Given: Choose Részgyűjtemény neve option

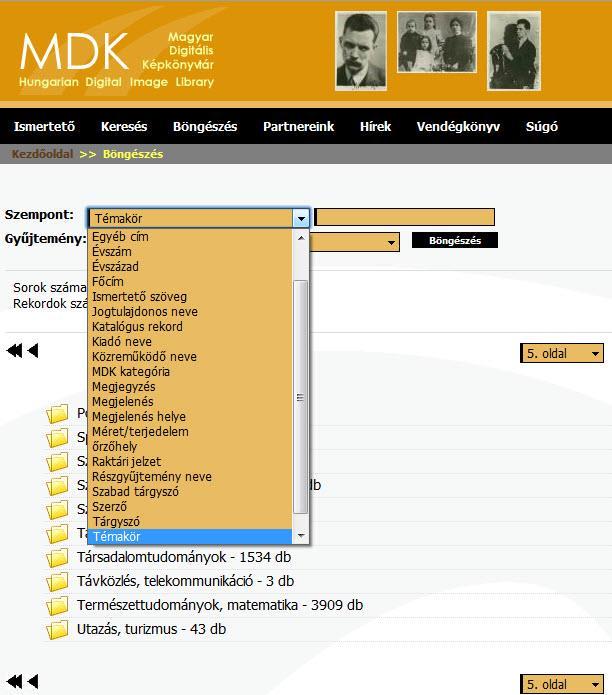Looking at the screenshot, I should point(190,477).
